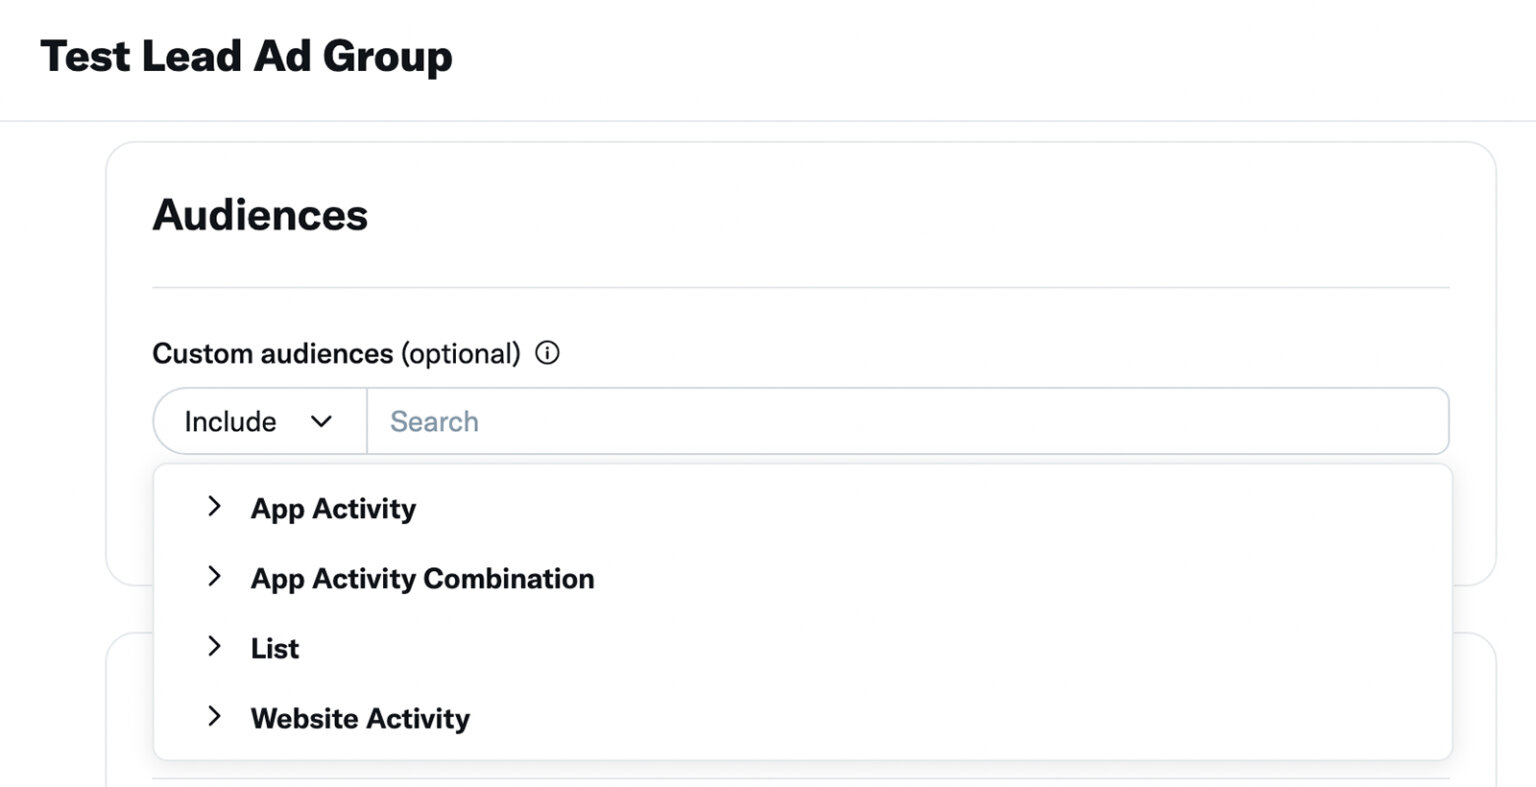Click the Website Activity chevron arrow
Viewport: 1536px width, 787px height.
point(213,717)
